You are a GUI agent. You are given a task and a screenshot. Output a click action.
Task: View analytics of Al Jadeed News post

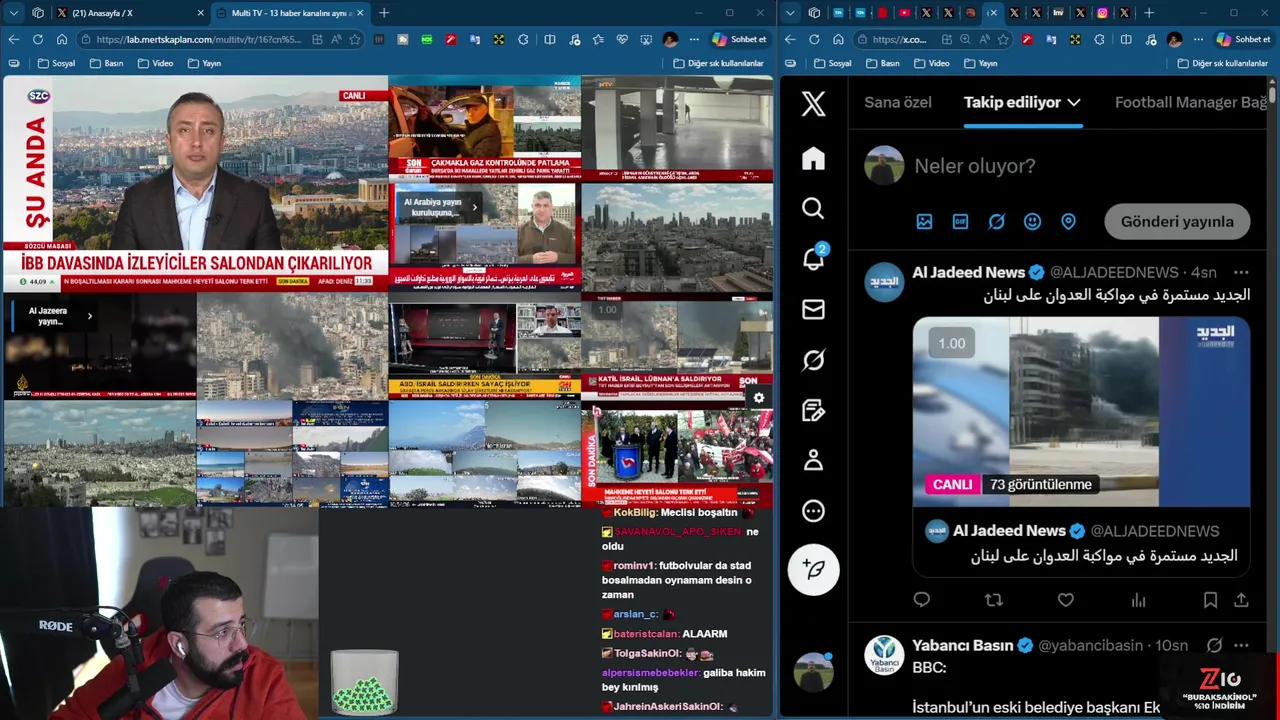pyautogui.click(x=1138, y=600)
